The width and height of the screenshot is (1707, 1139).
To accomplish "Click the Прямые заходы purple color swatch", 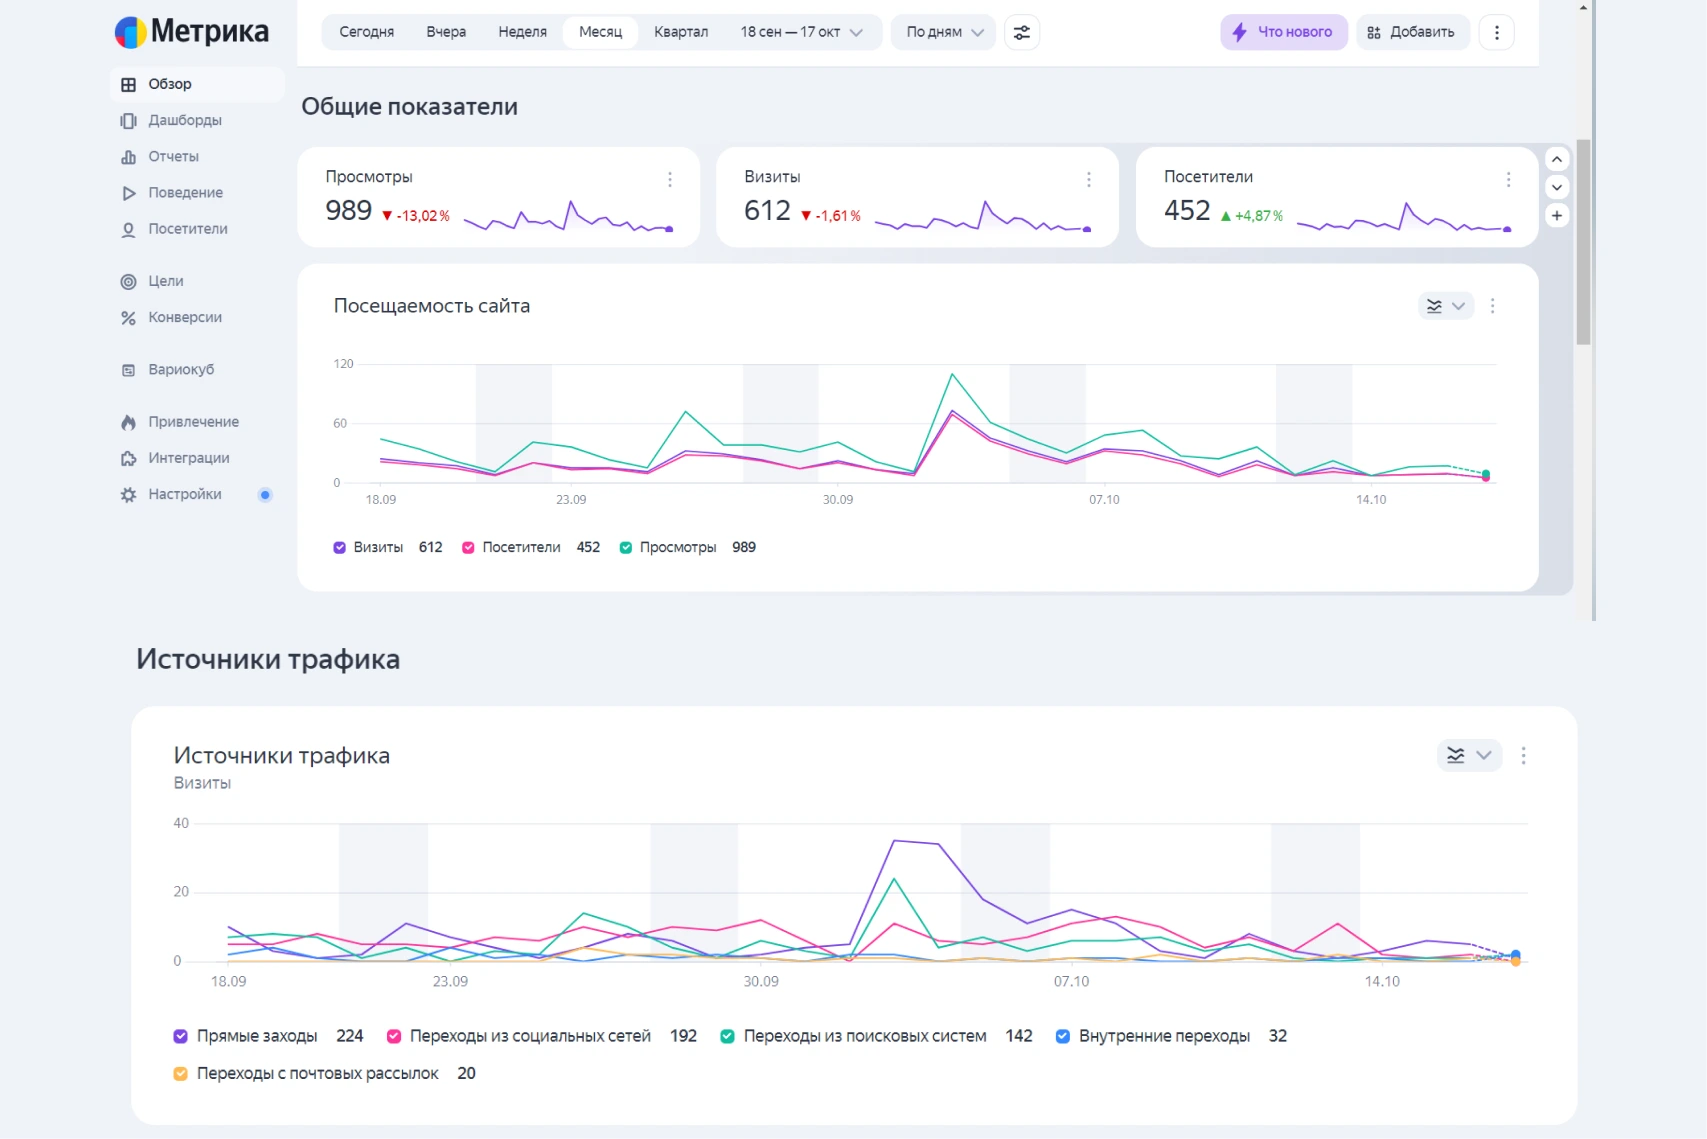I will coord(181,1037).
